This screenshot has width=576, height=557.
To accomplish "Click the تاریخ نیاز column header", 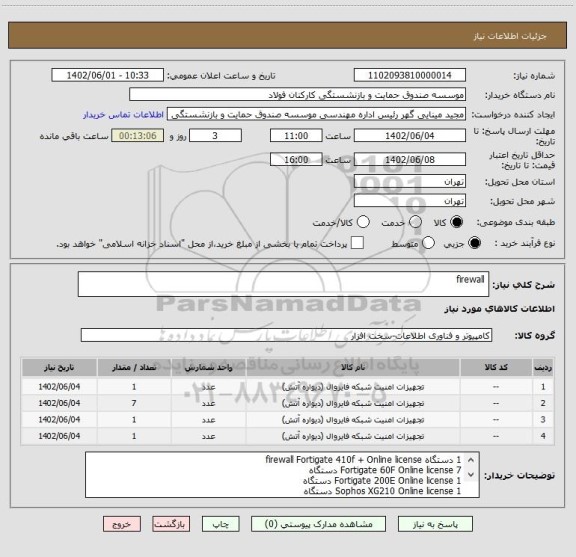I will (59, 367).
